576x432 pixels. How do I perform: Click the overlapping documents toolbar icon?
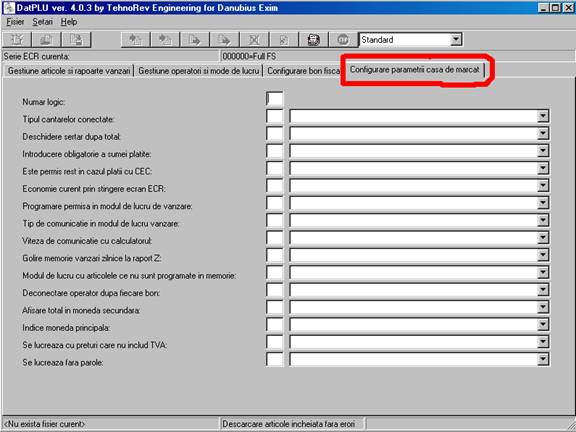point(46,40)
